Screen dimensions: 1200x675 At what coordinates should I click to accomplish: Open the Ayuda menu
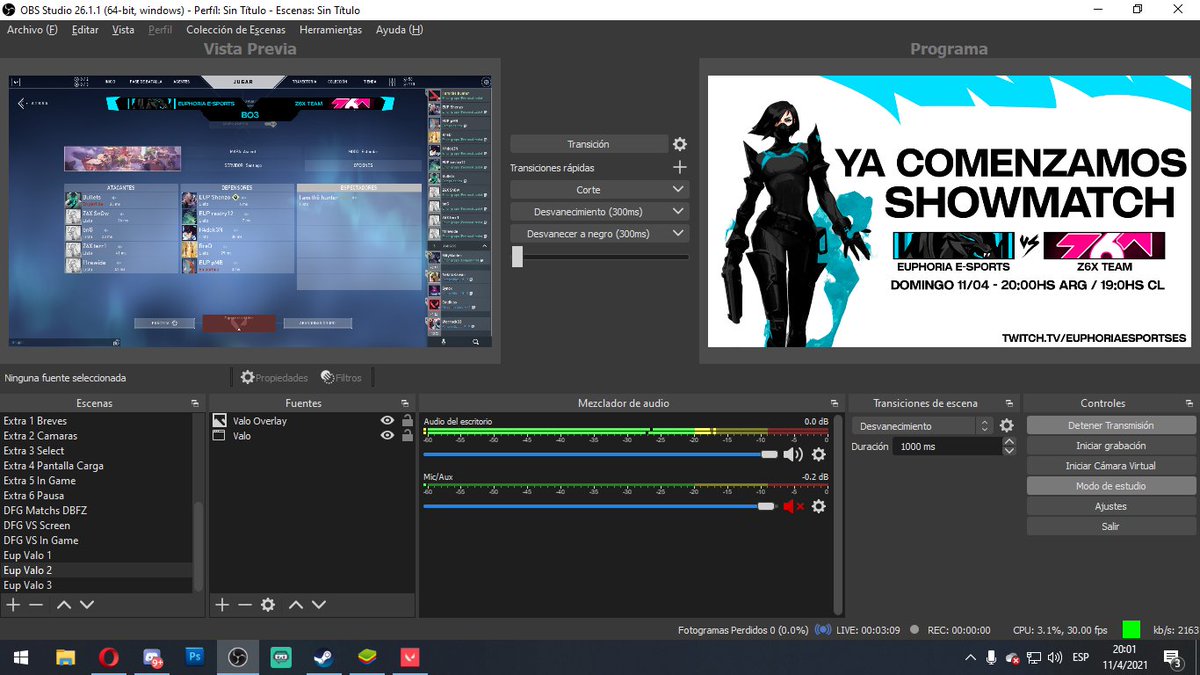coord(399,30)
